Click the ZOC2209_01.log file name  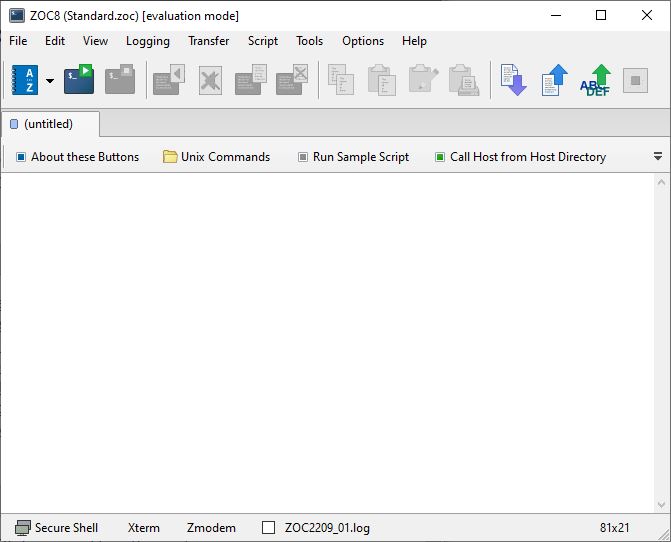coord(327,528)
